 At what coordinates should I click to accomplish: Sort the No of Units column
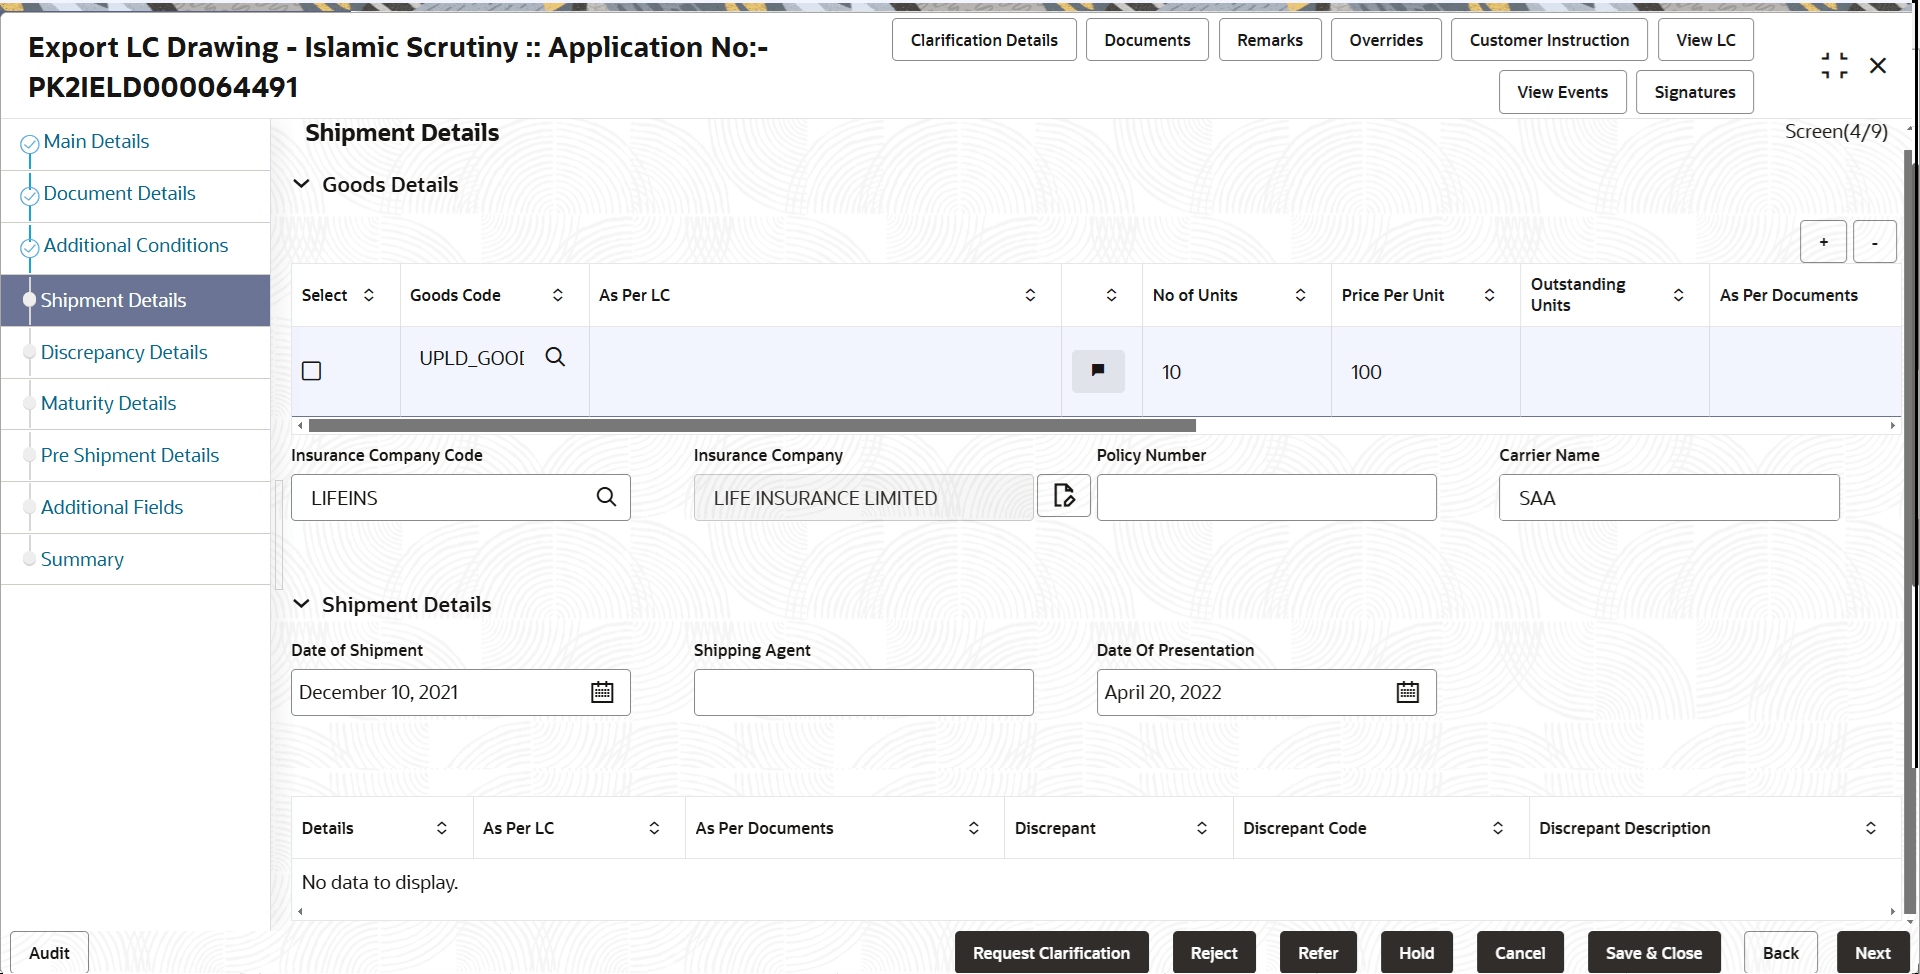1300,294
